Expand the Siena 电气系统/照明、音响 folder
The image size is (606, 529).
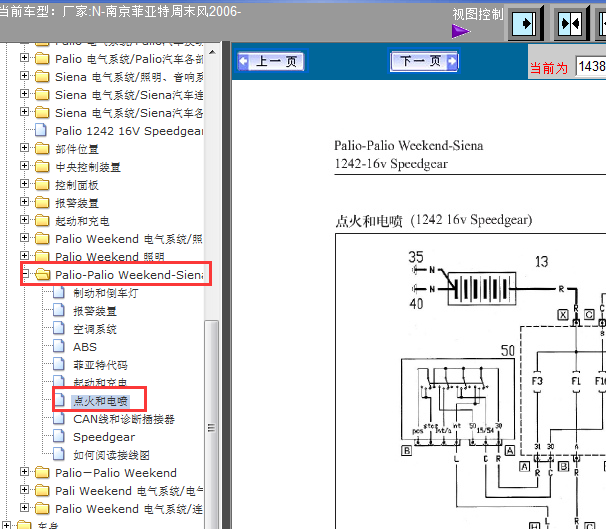tap(24, 76)
